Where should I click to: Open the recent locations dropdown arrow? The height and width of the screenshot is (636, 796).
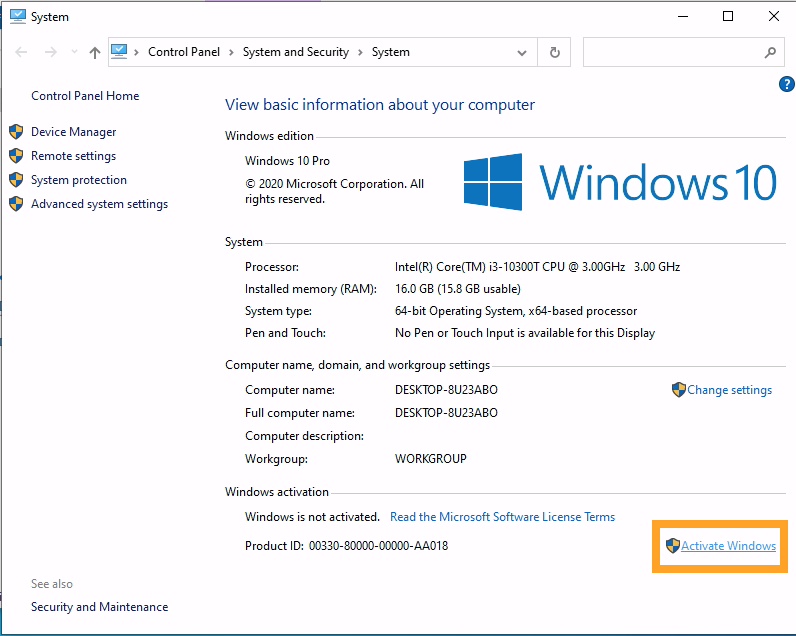pos(74,52)
